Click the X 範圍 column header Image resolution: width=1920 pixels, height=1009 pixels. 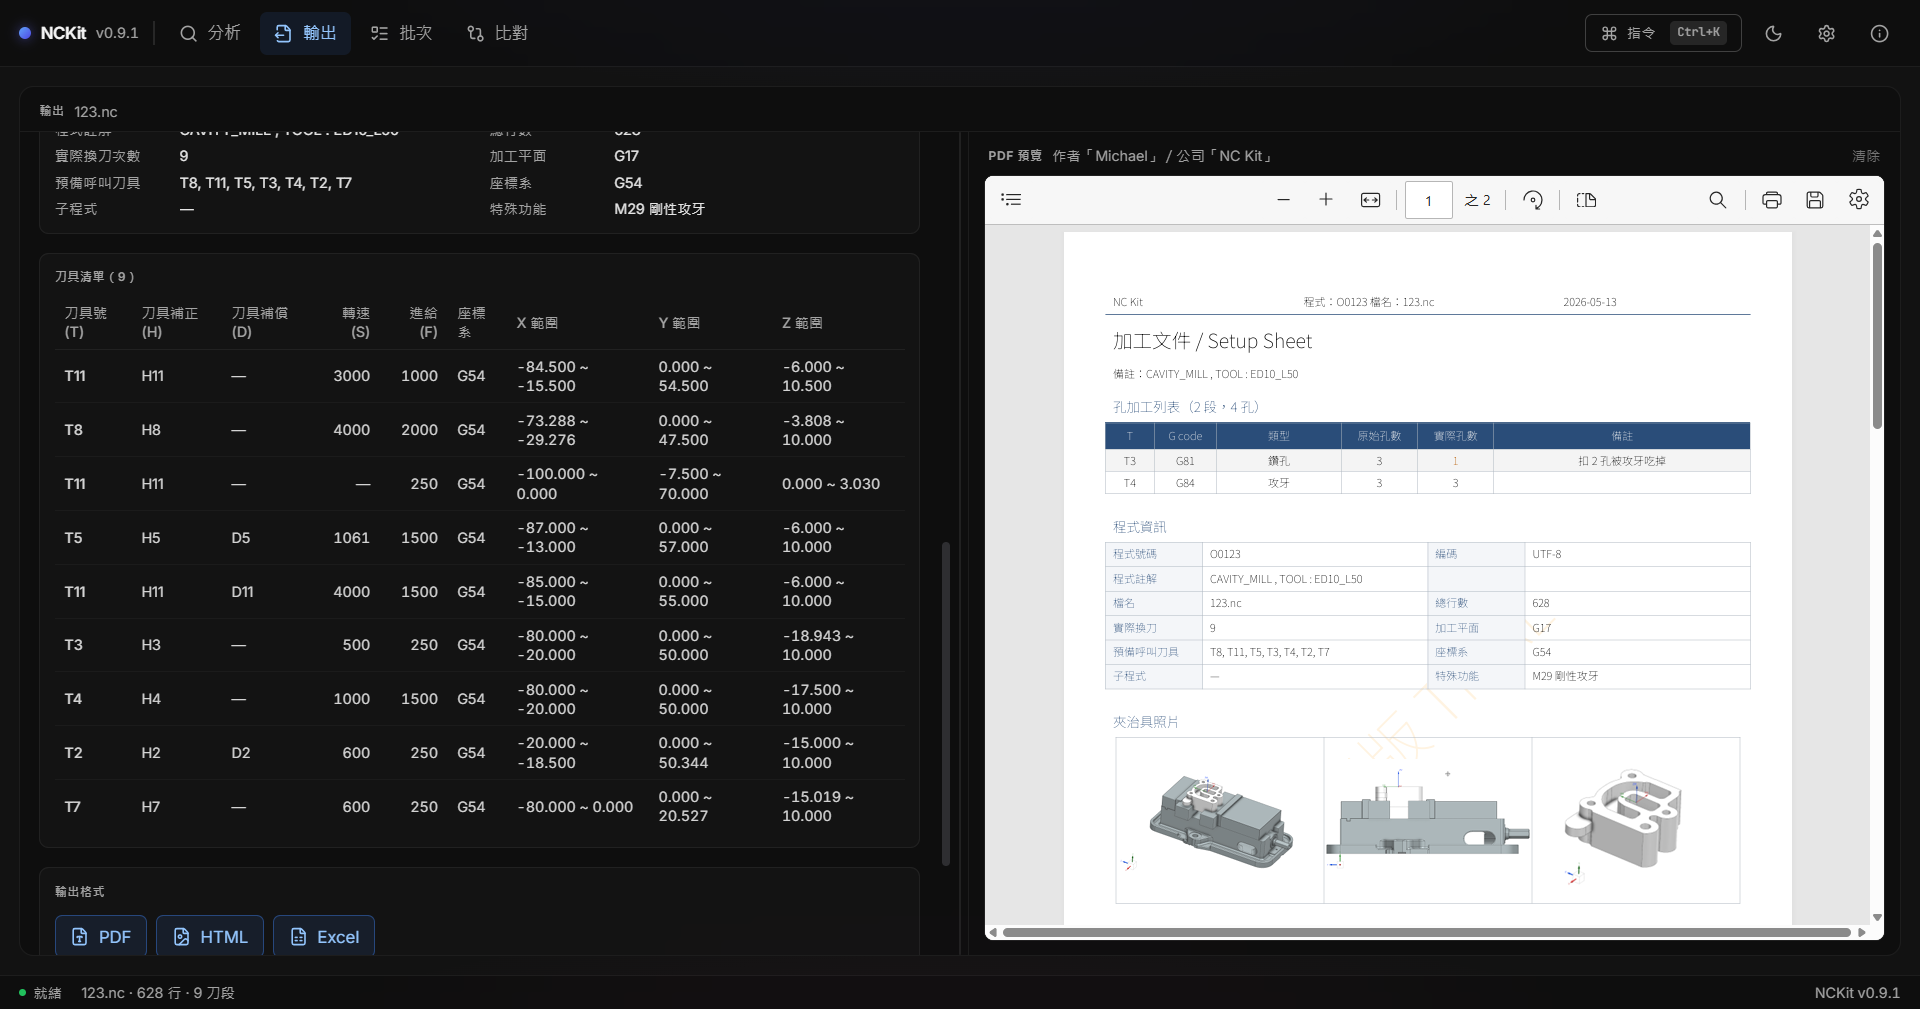(x=537, y=323)
